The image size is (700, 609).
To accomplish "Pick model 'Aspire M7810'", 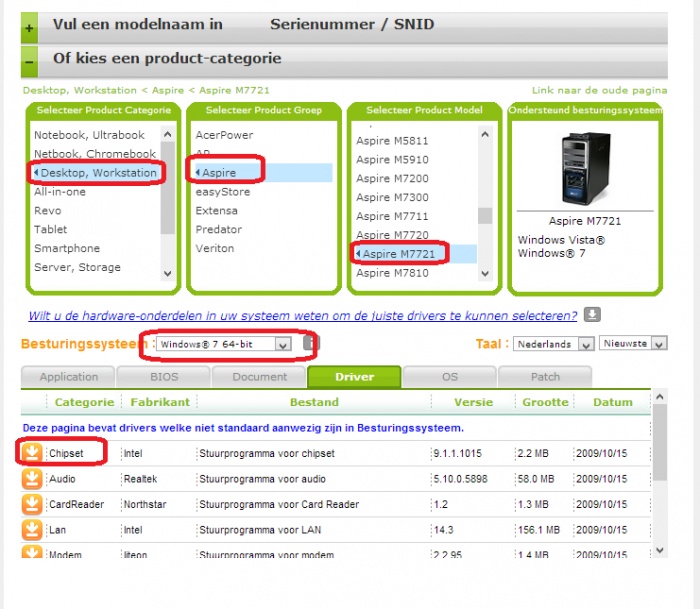I will pyautogui.click(x=392, y=273).
